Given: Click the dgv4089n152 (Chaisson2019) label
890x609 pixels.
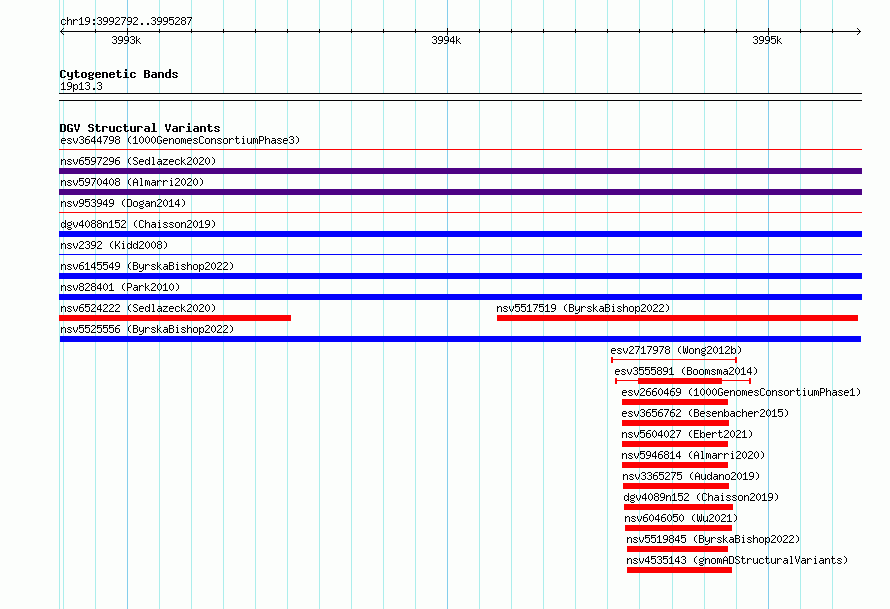Looking at the screenshot, I should [x=701, y=497].
